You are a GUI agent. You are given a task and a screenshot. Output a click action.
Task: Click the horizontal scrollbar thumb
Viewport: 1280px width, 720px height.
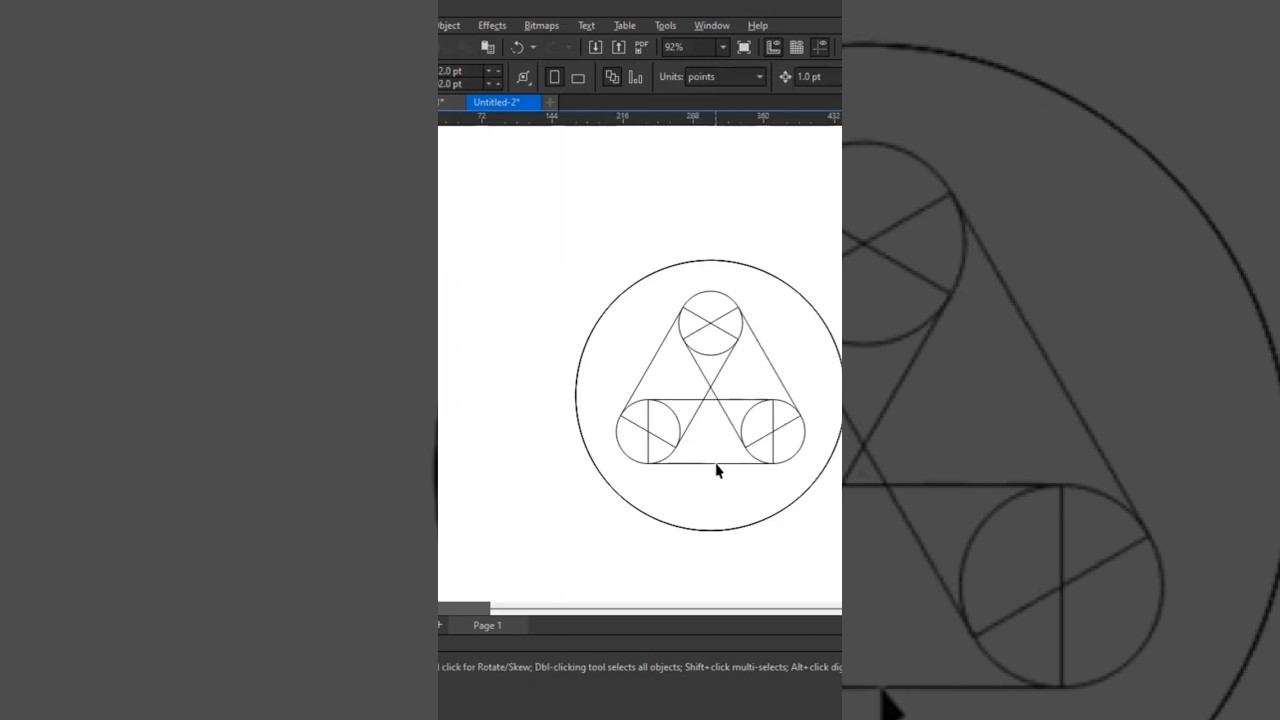[464, 608]
